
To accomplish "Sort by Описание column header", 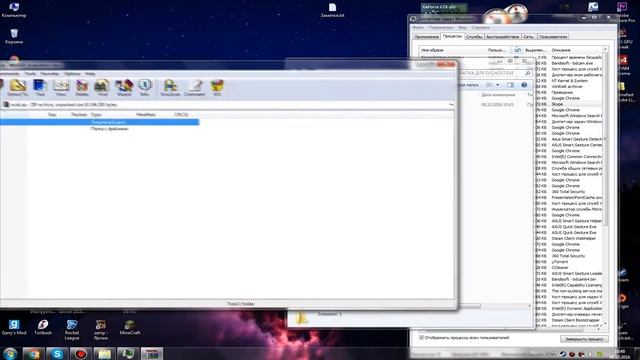I will point(576,50).
